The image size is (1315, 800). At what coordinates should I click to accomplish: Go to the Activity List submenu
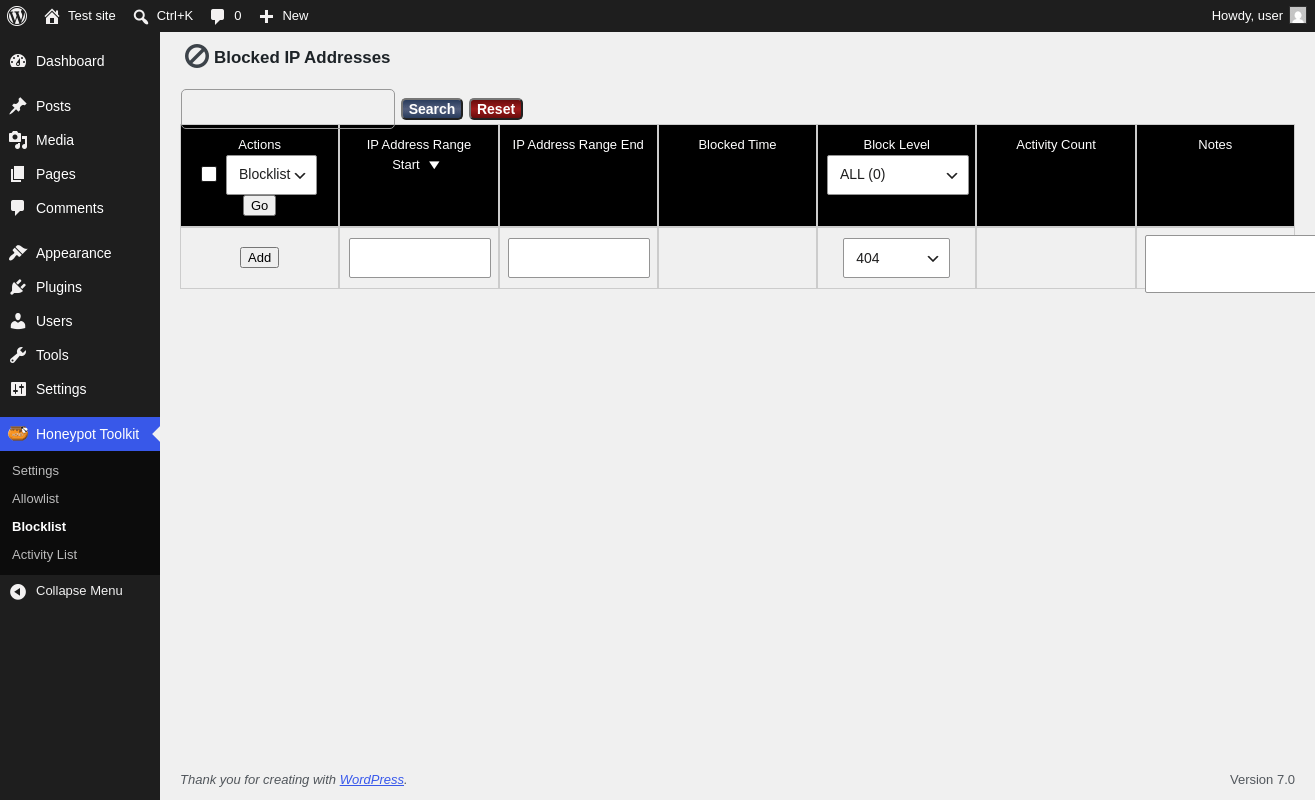point(44,554)
